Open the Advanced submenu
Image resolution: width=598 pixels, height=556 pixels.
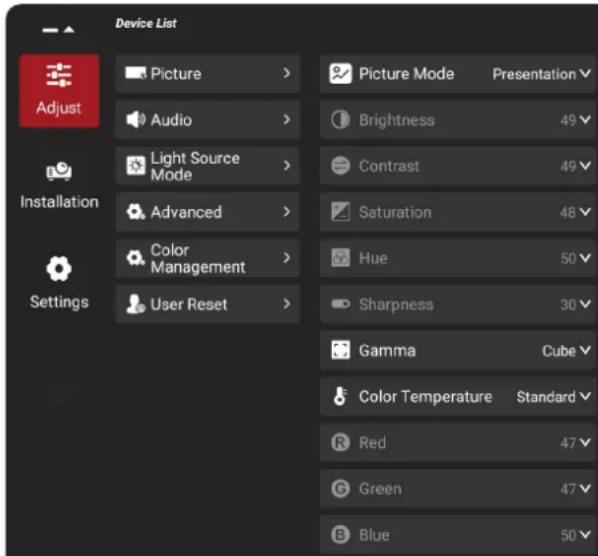click(x=208, y=212)
